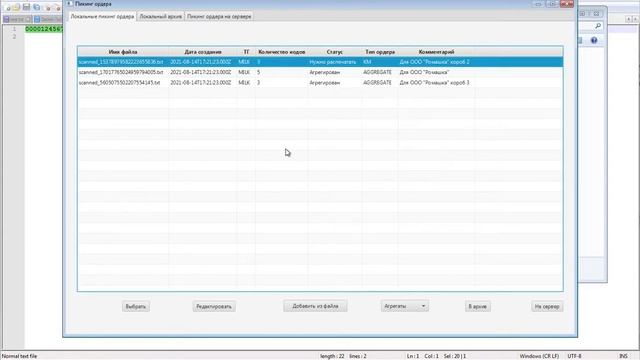Viewport: 640px width, 360px height.
Task: Switch to 'Пикинг ордера на сервере' tab
Action: point(219,16)
